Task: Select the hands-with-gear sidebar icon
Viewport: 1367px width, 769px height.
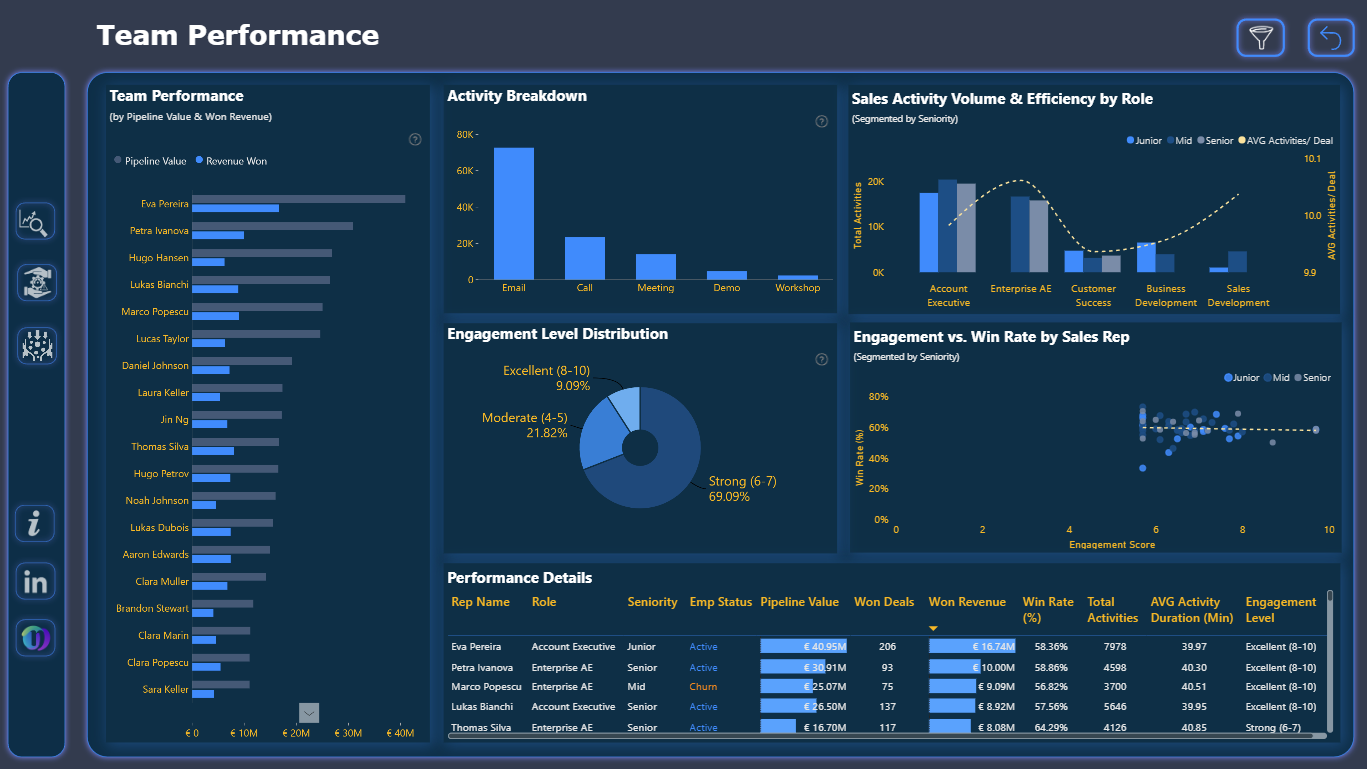Action: click(x=36, y=283)
